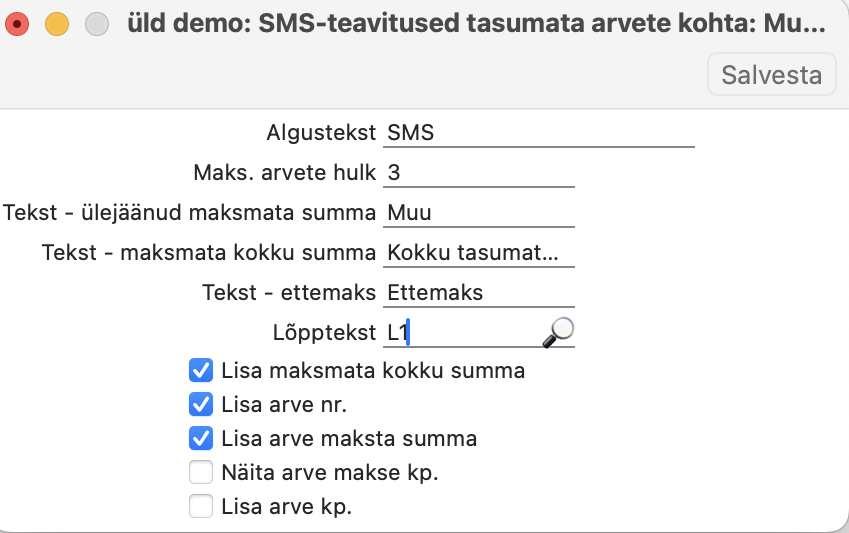This screenshot has height=533, width=849.
Task: Enable Näita arve makse kp. checkbox
Action: point(201,472)
